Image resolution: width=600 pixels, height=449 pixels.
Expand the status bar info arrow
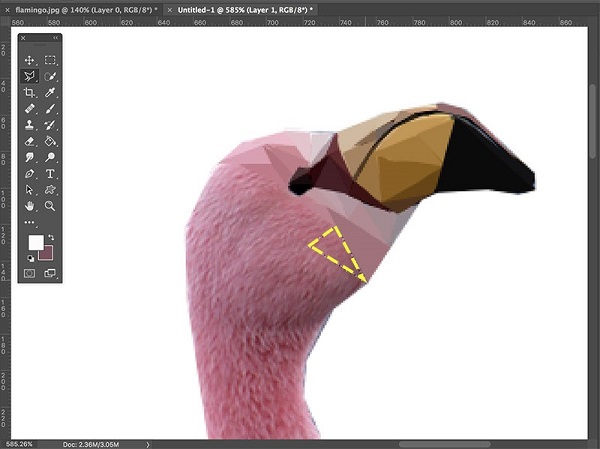coord(148,445)
